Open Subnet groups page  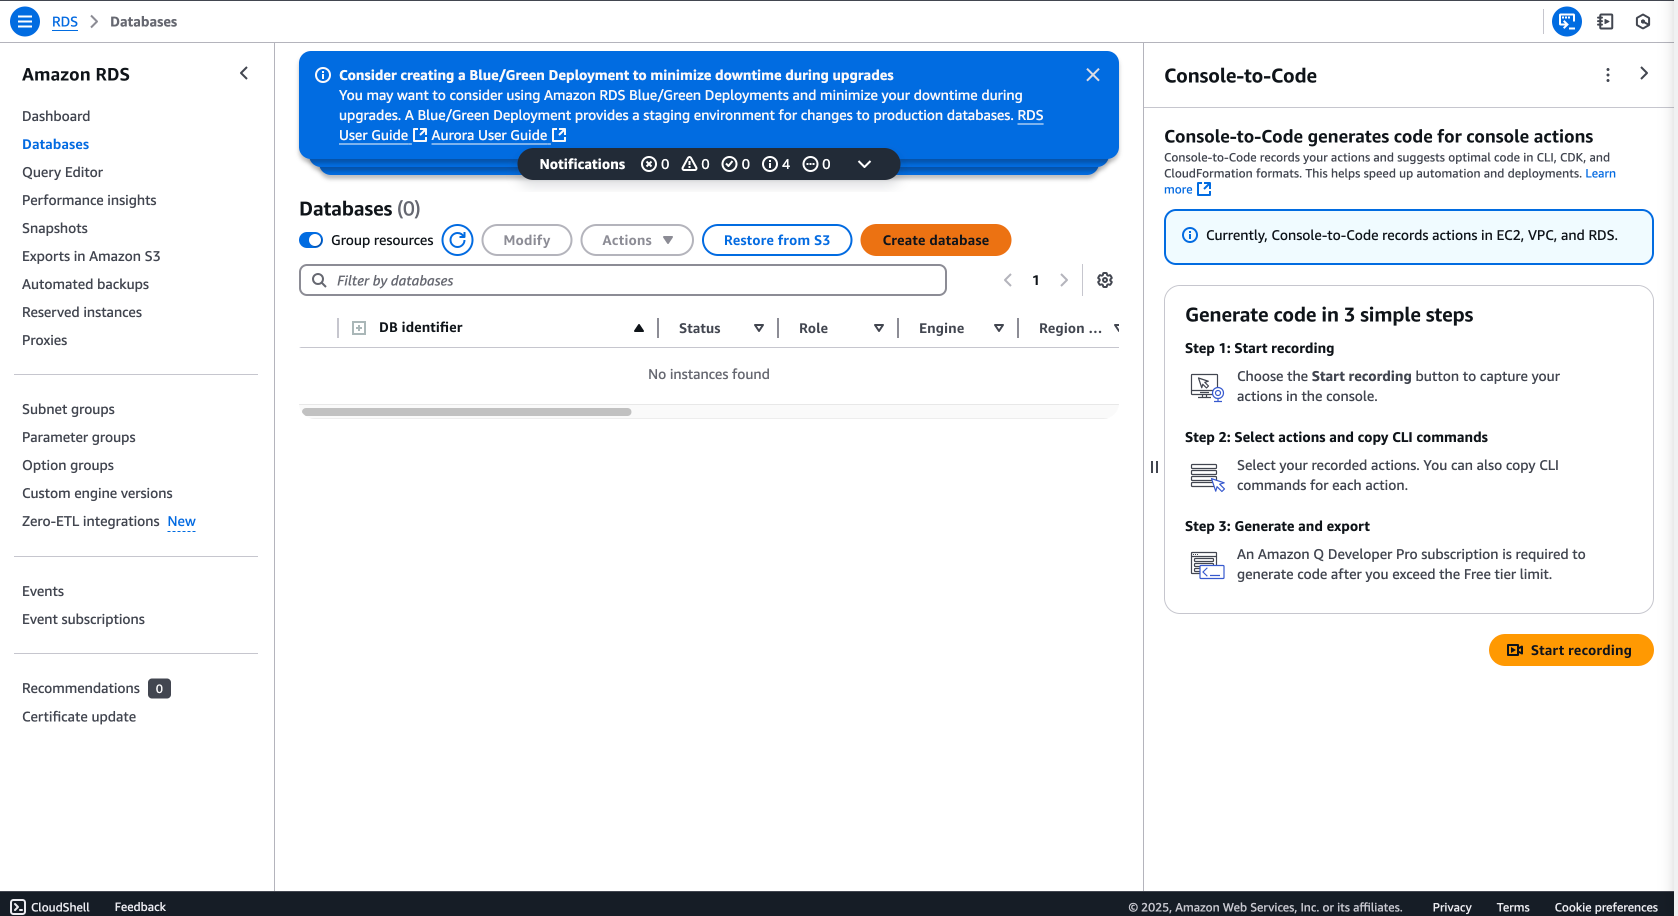pyautogui.click(x=68, y=409)
